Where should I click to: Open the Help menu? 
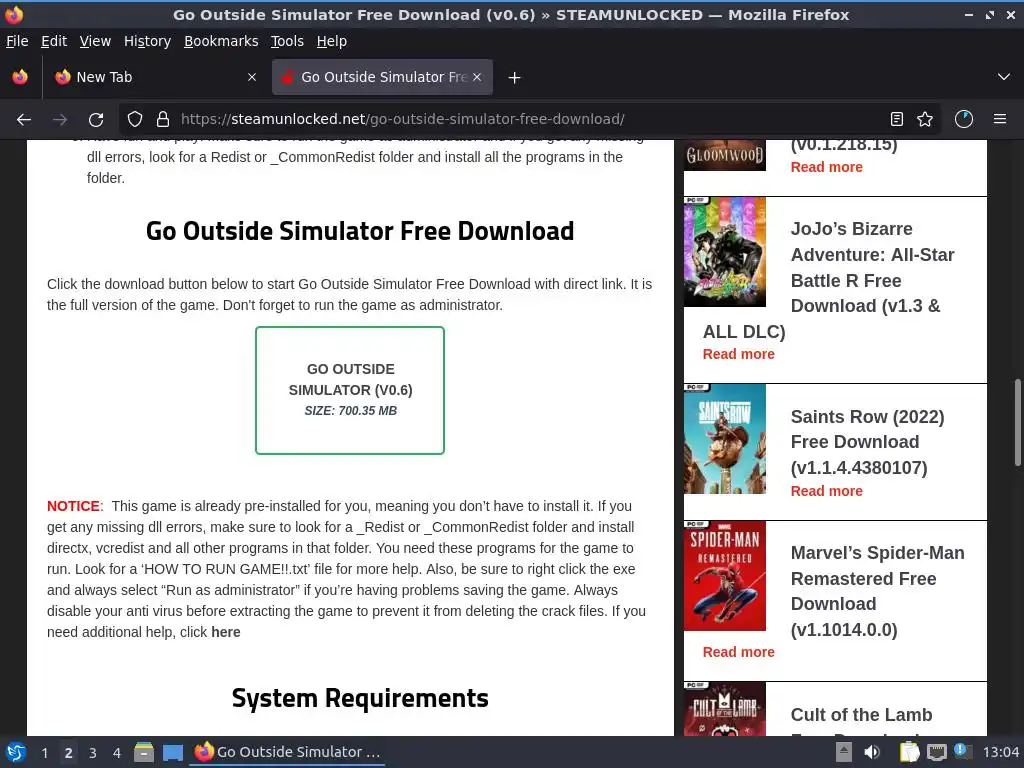[x=332, y=41]
